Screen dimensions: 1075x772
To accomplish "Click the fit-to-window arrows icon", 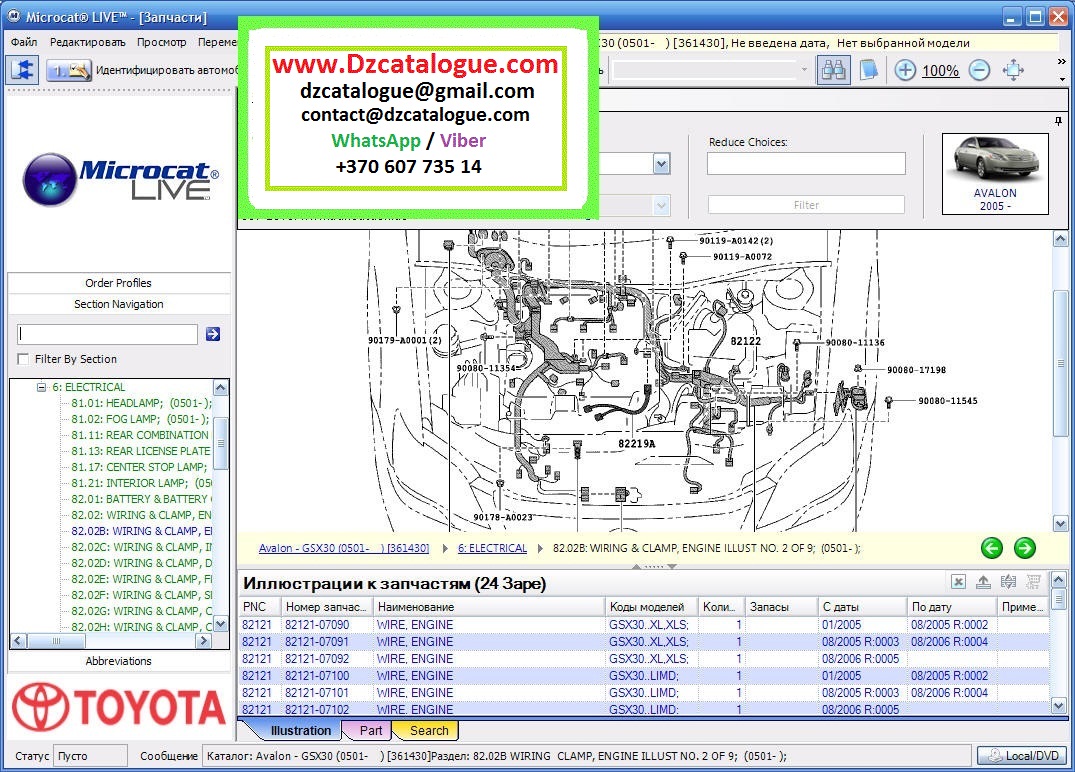I will point(1013,70).
